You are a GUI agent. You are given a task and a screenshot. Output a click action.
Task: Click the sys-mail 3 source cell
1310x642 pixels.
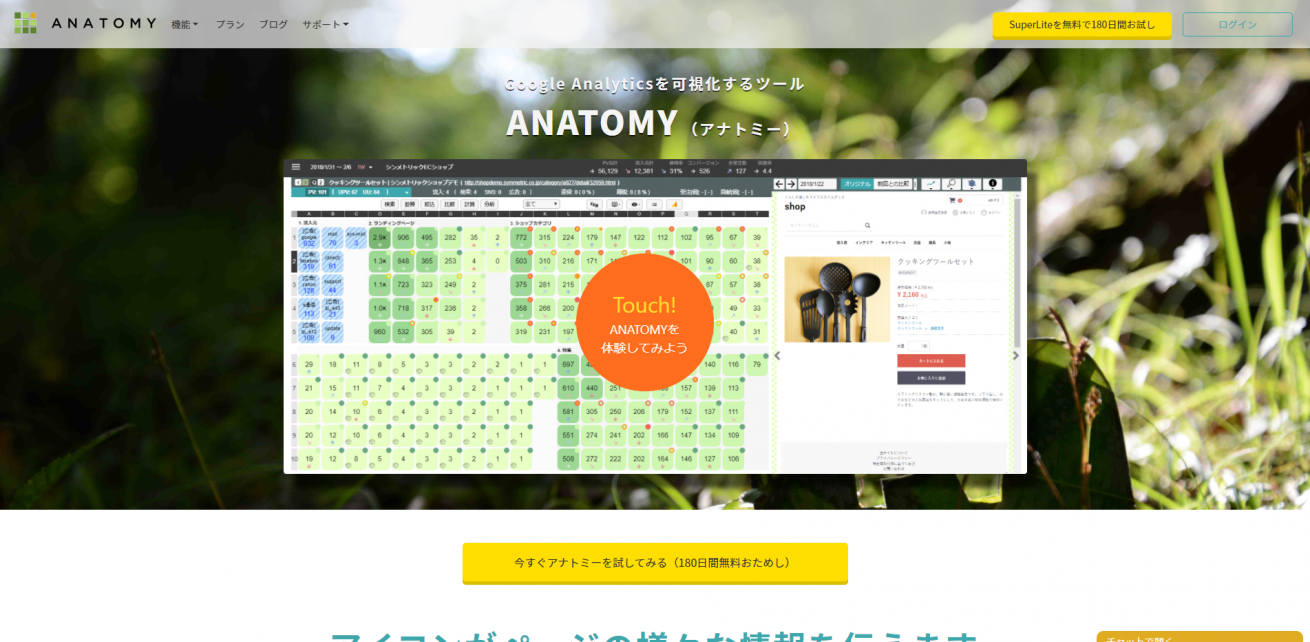coord(356,238)
